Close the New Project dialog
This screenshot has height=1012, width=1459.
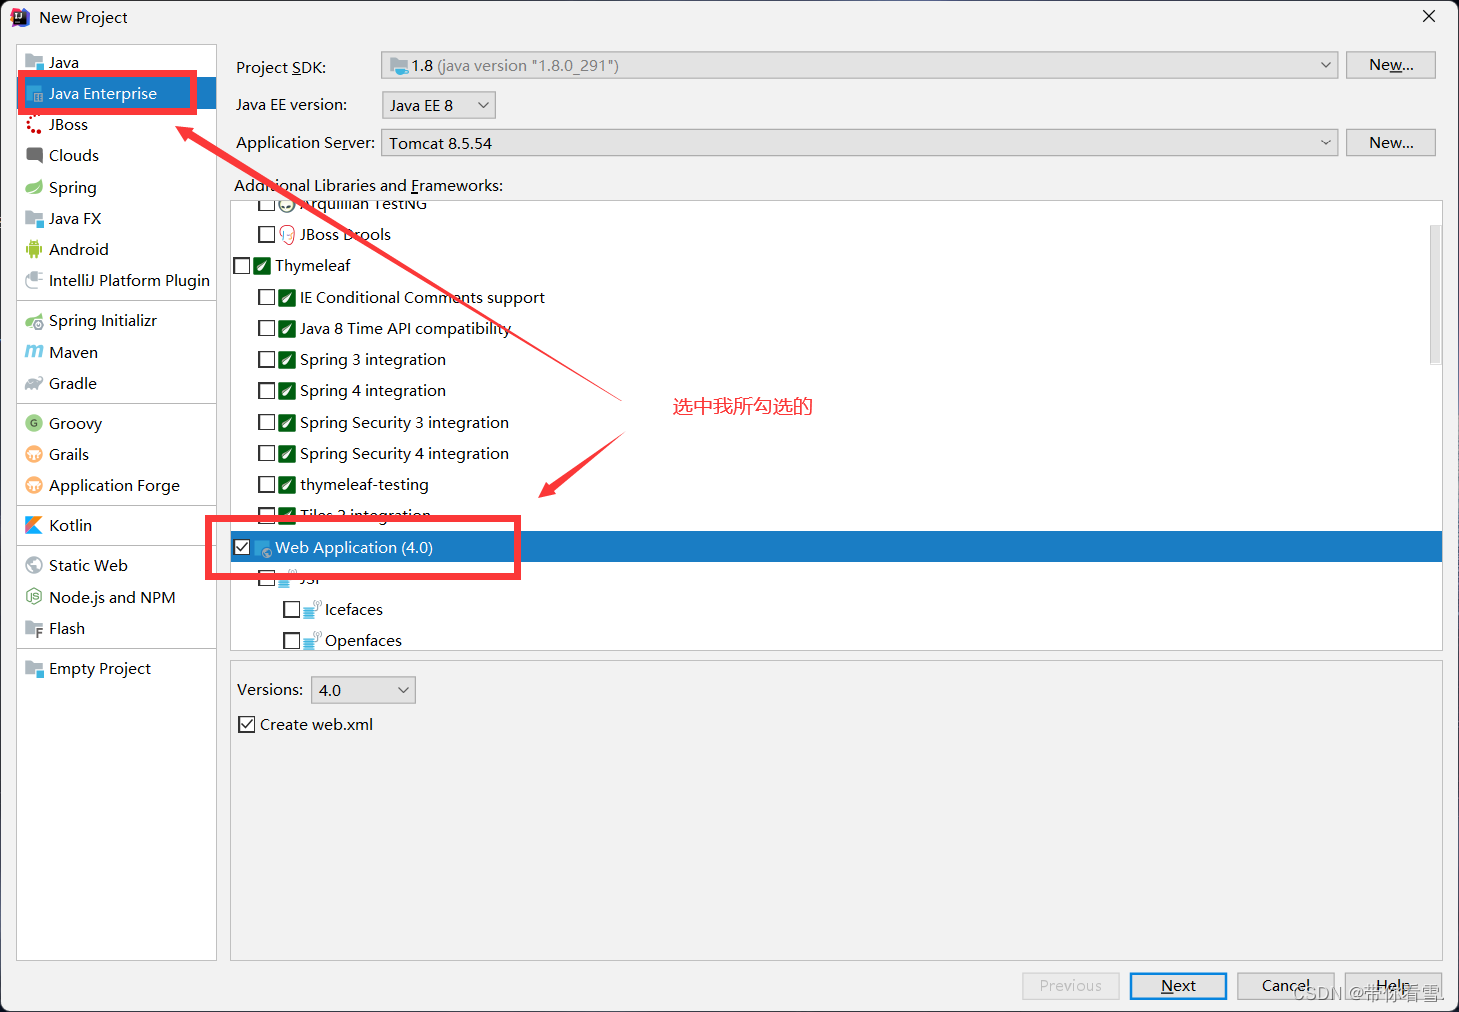click(x=1429, y=16)
